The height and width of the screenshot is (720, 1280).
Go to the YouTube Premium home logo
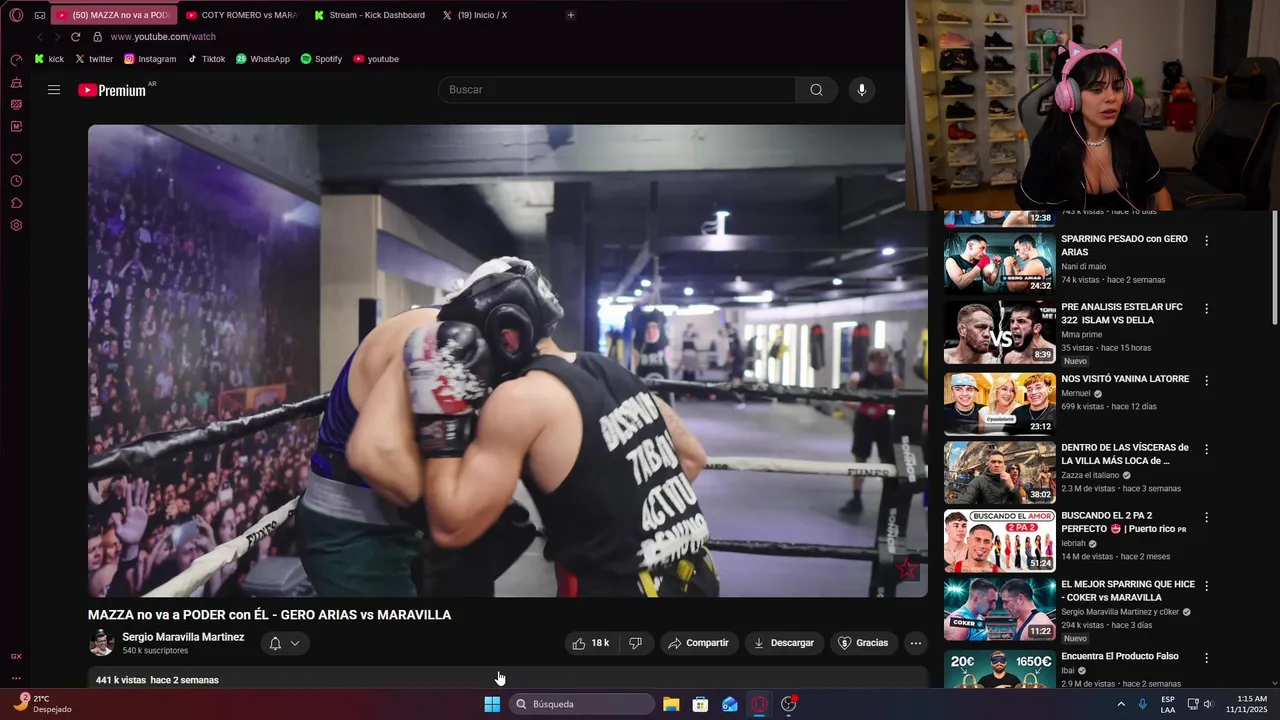112,90
